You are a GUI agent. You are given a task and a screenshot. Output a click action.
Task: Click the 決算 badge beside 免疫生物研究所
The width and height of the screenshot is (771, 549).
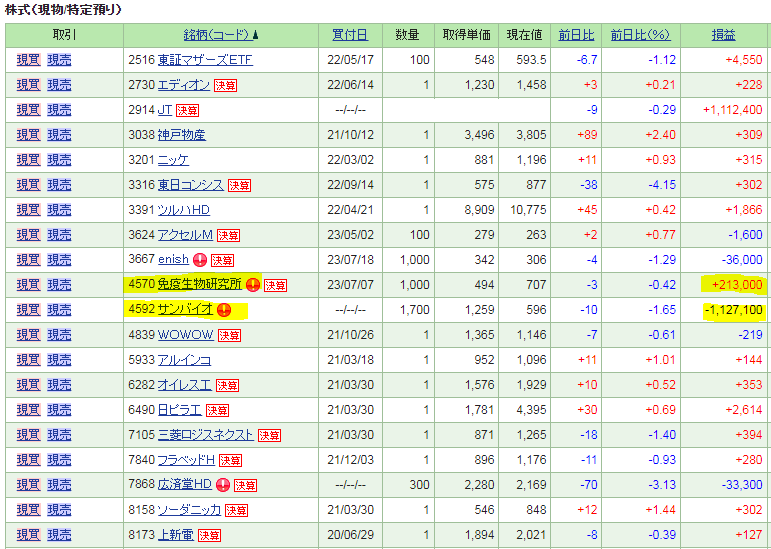275,286
